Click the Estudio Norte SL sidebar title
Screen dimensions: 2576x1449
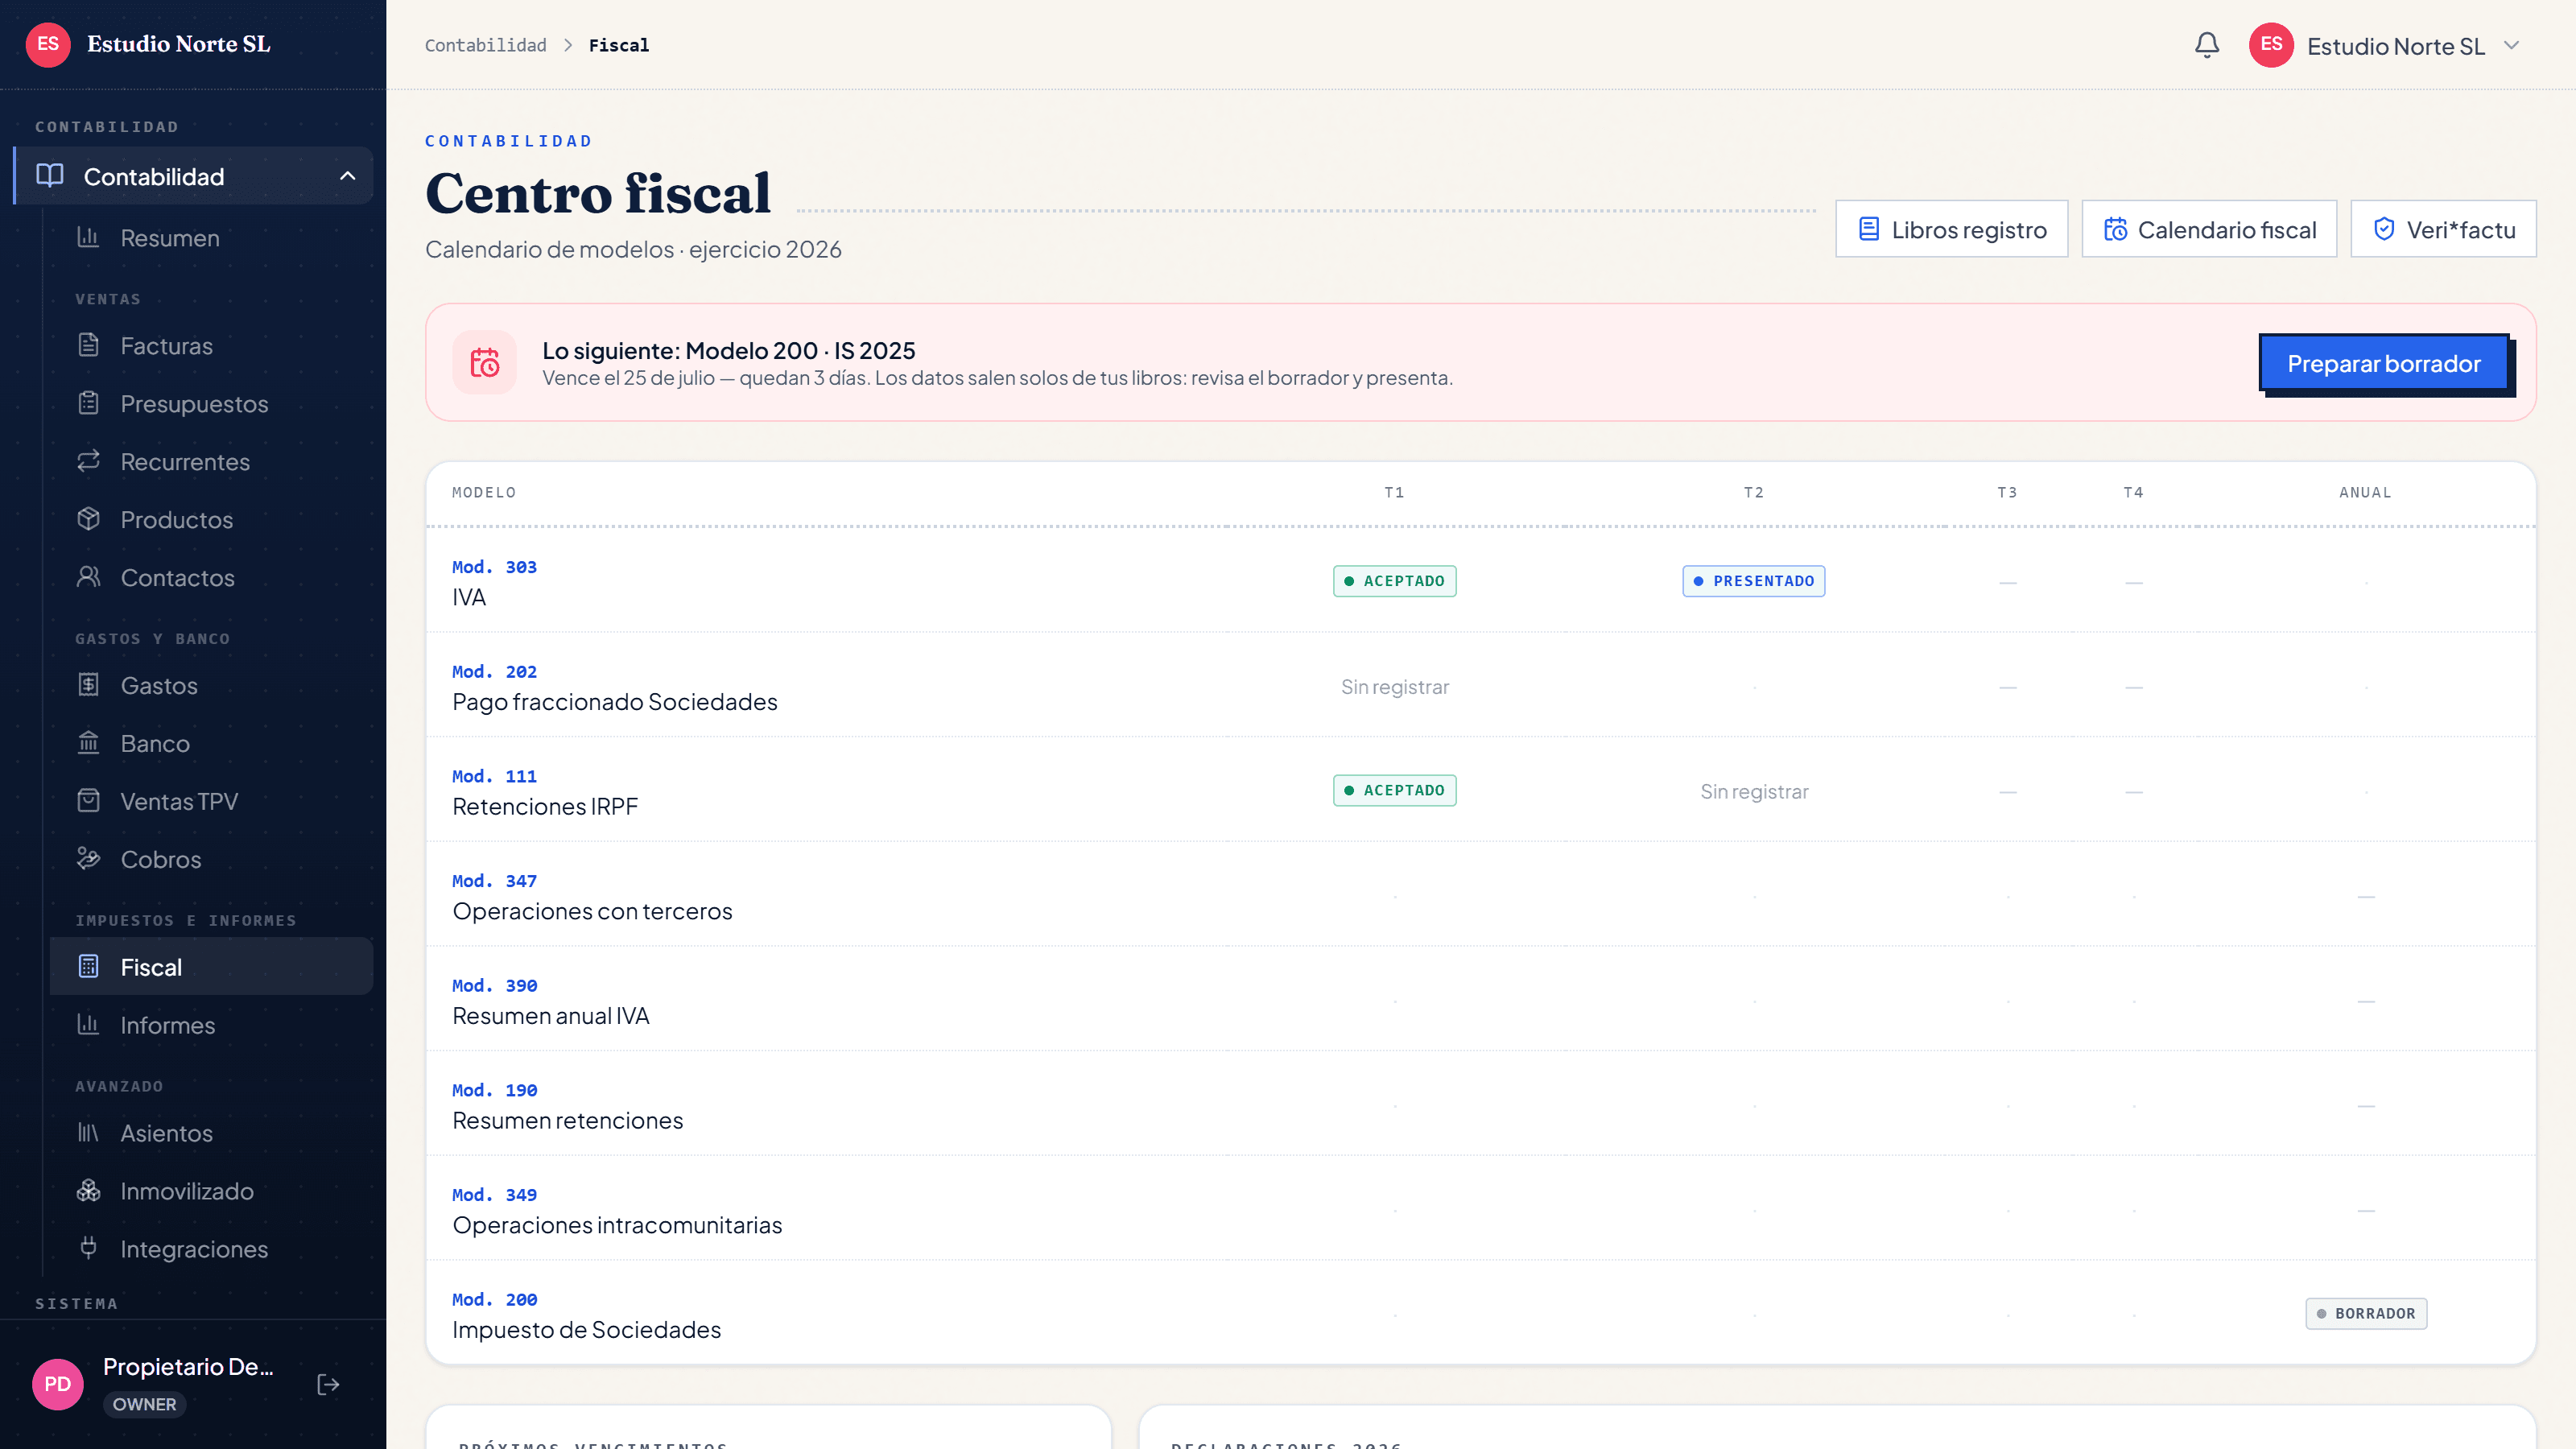click(178, 44)
